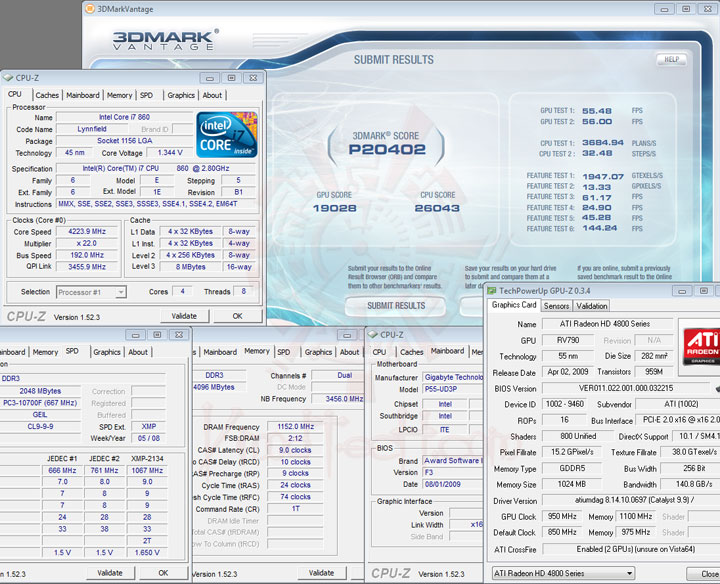Click the Close button in GPU-Z

703,574
